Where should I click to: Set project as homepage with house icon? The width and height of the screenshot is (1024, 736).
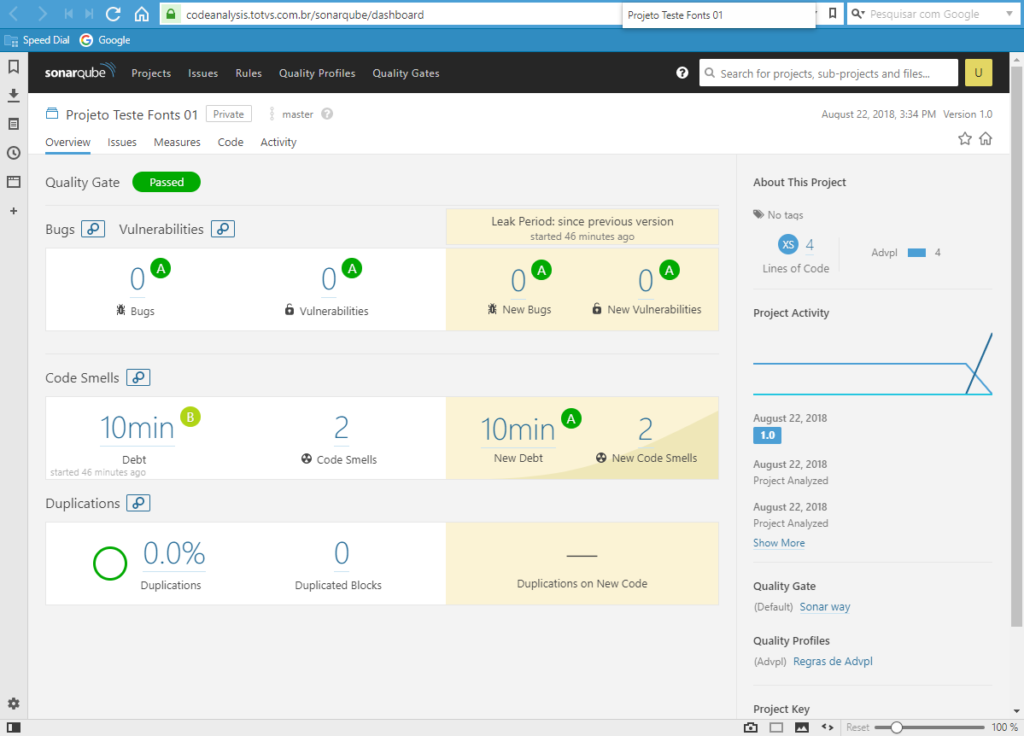click(x=985, y=138)
